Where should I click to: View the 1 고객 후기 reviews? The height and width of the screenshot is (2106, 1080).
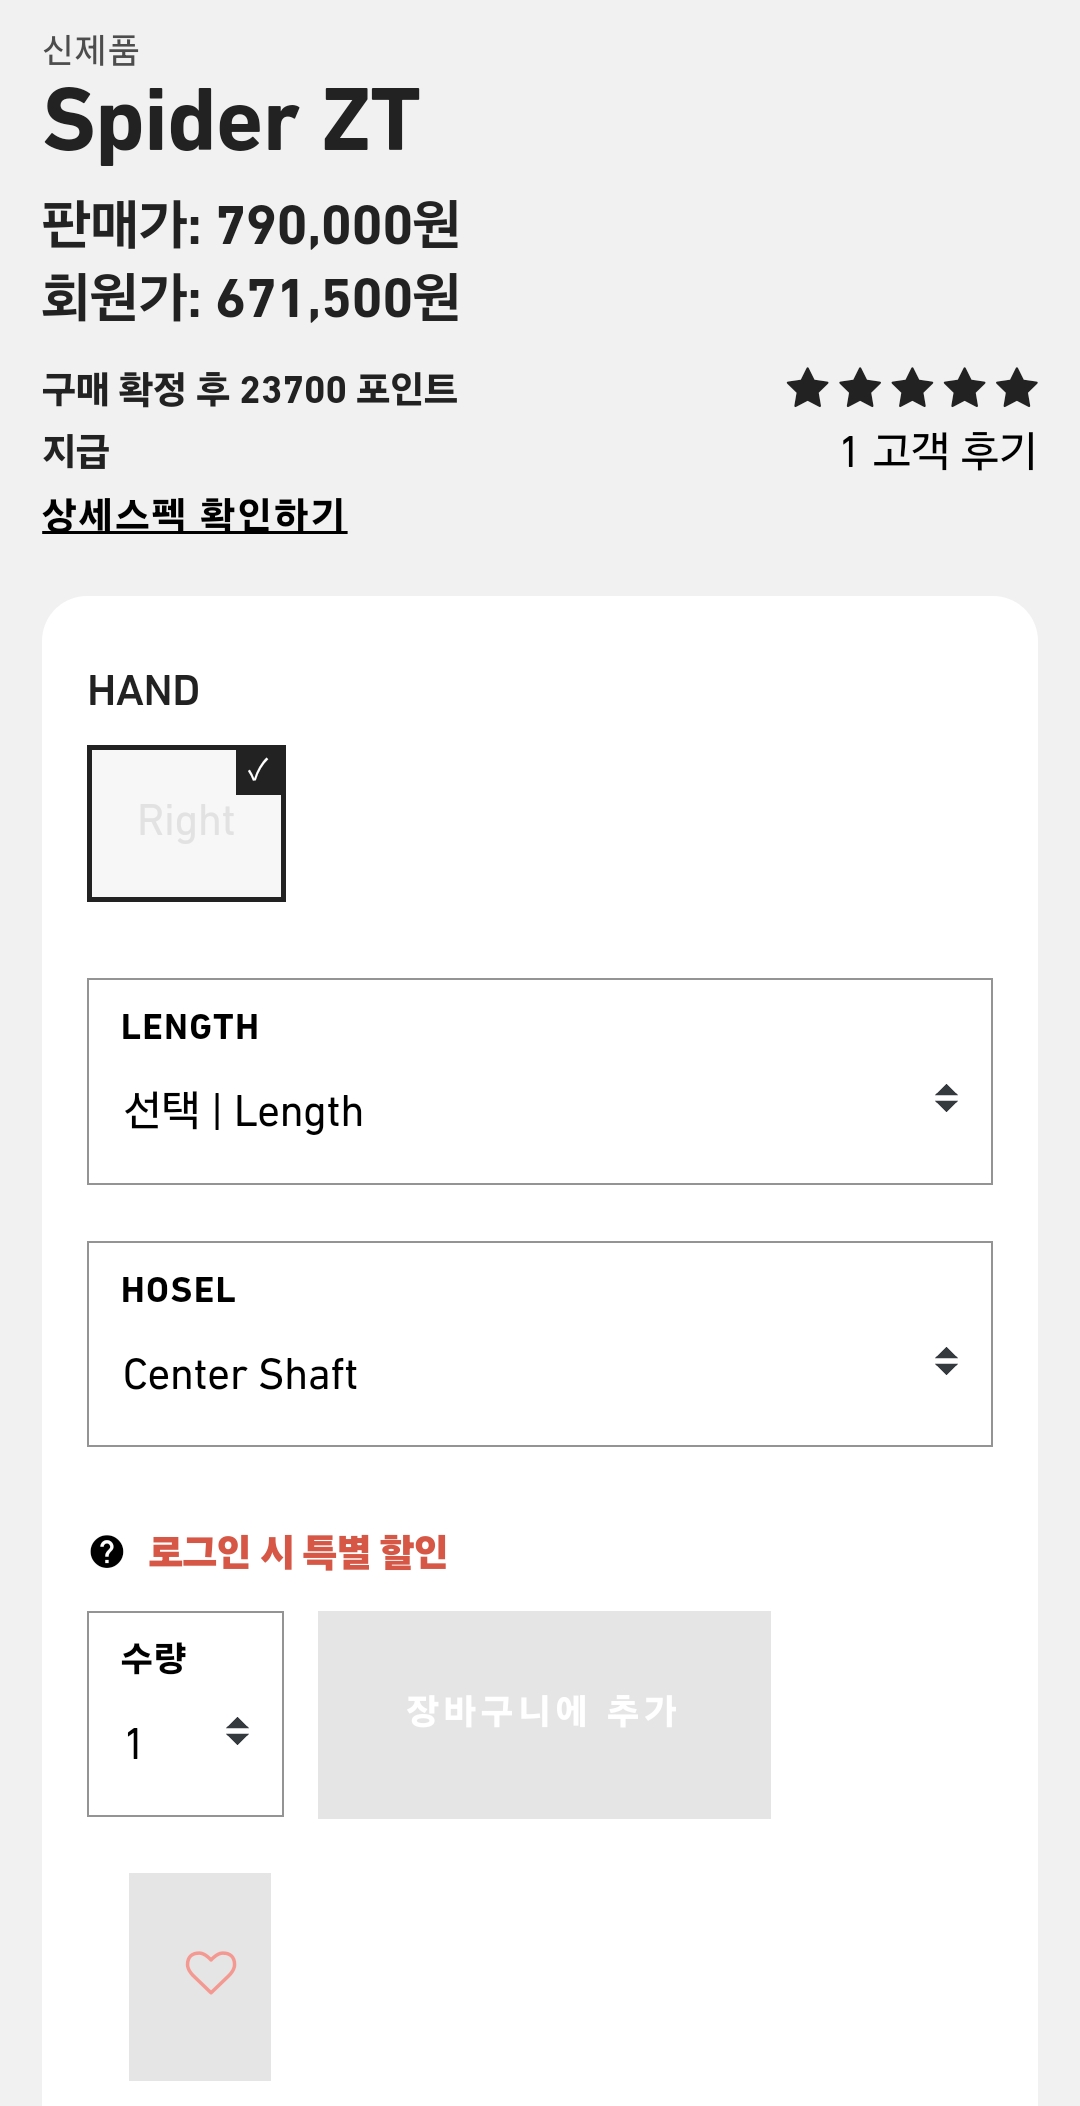tap(938, 451)
